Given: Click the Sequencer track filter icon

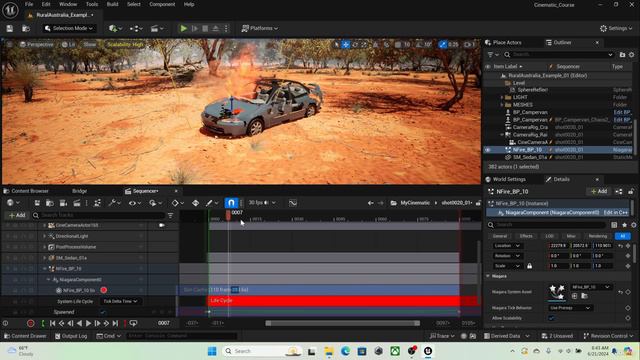Looking at the screenshot, I should click(171, 216).
